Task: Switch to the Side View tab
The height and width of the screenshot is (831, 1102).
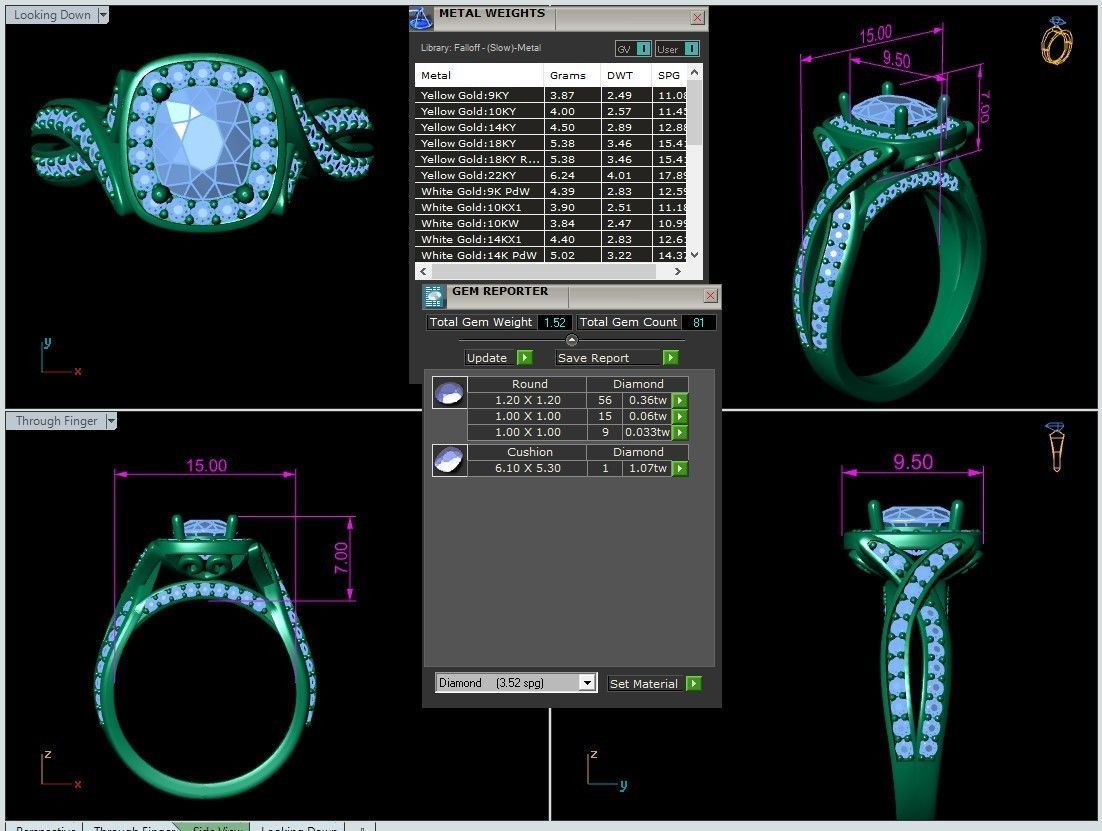Action: tap(216, 827)
